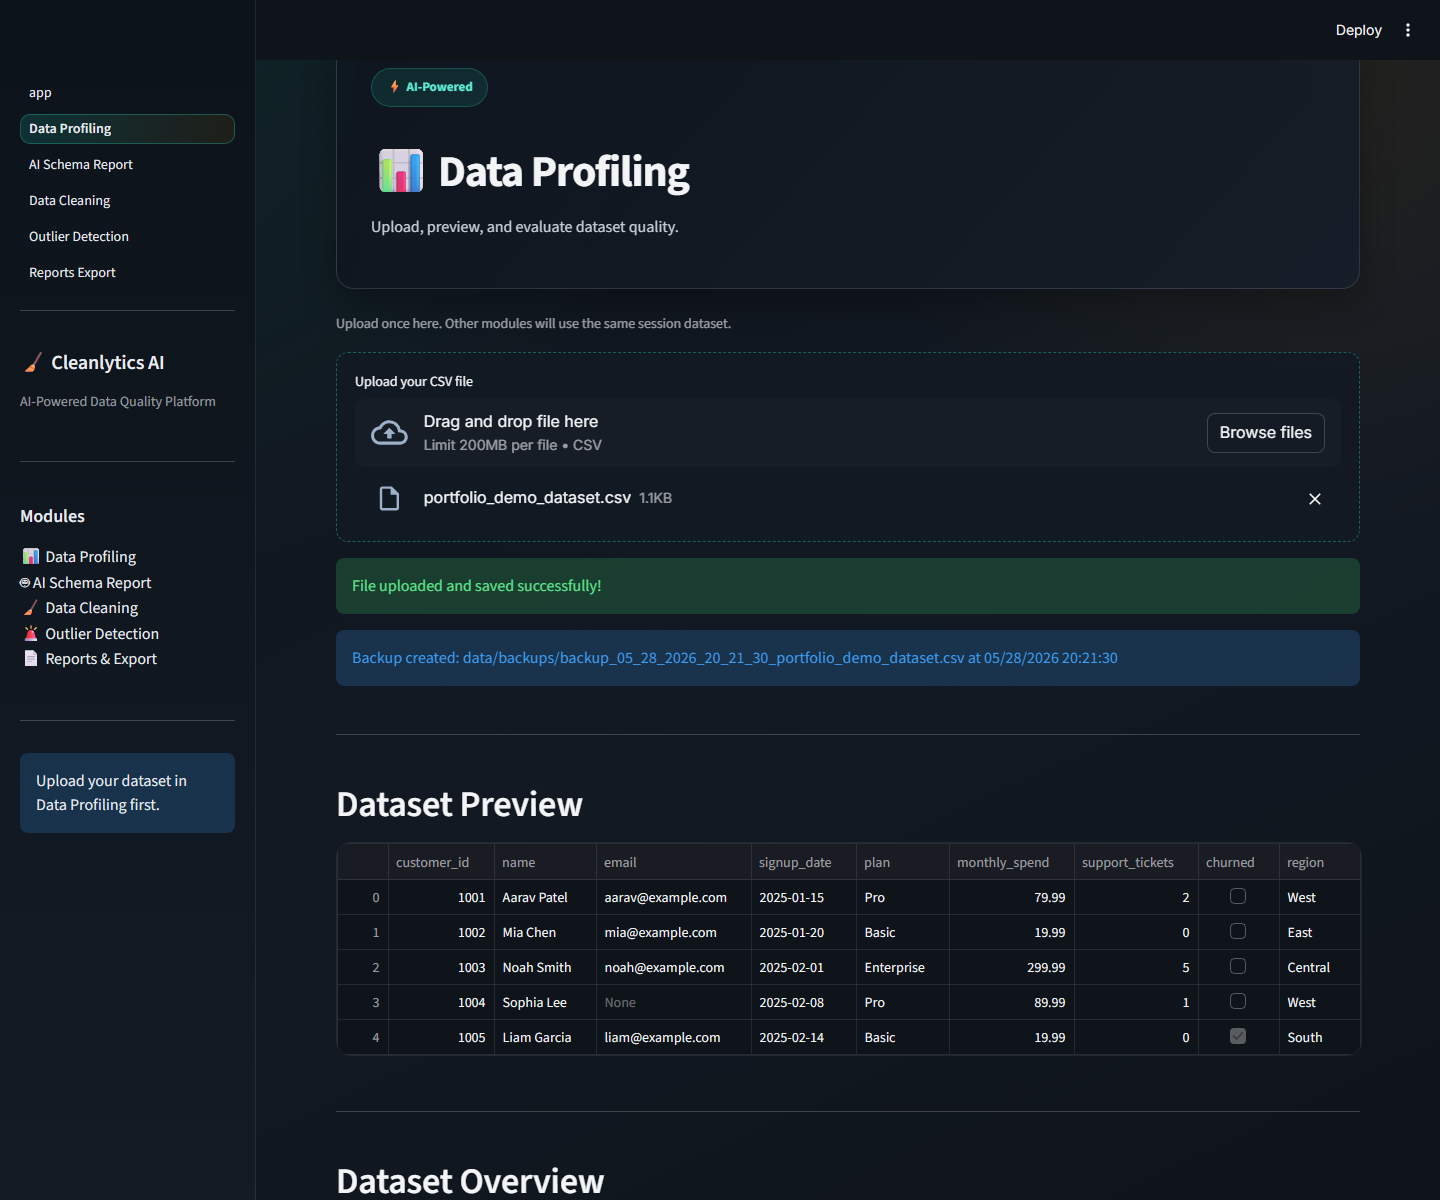Toggle the churned checkbox for Noah Smith
1440x1200 pixels.
click(1238, 966)
